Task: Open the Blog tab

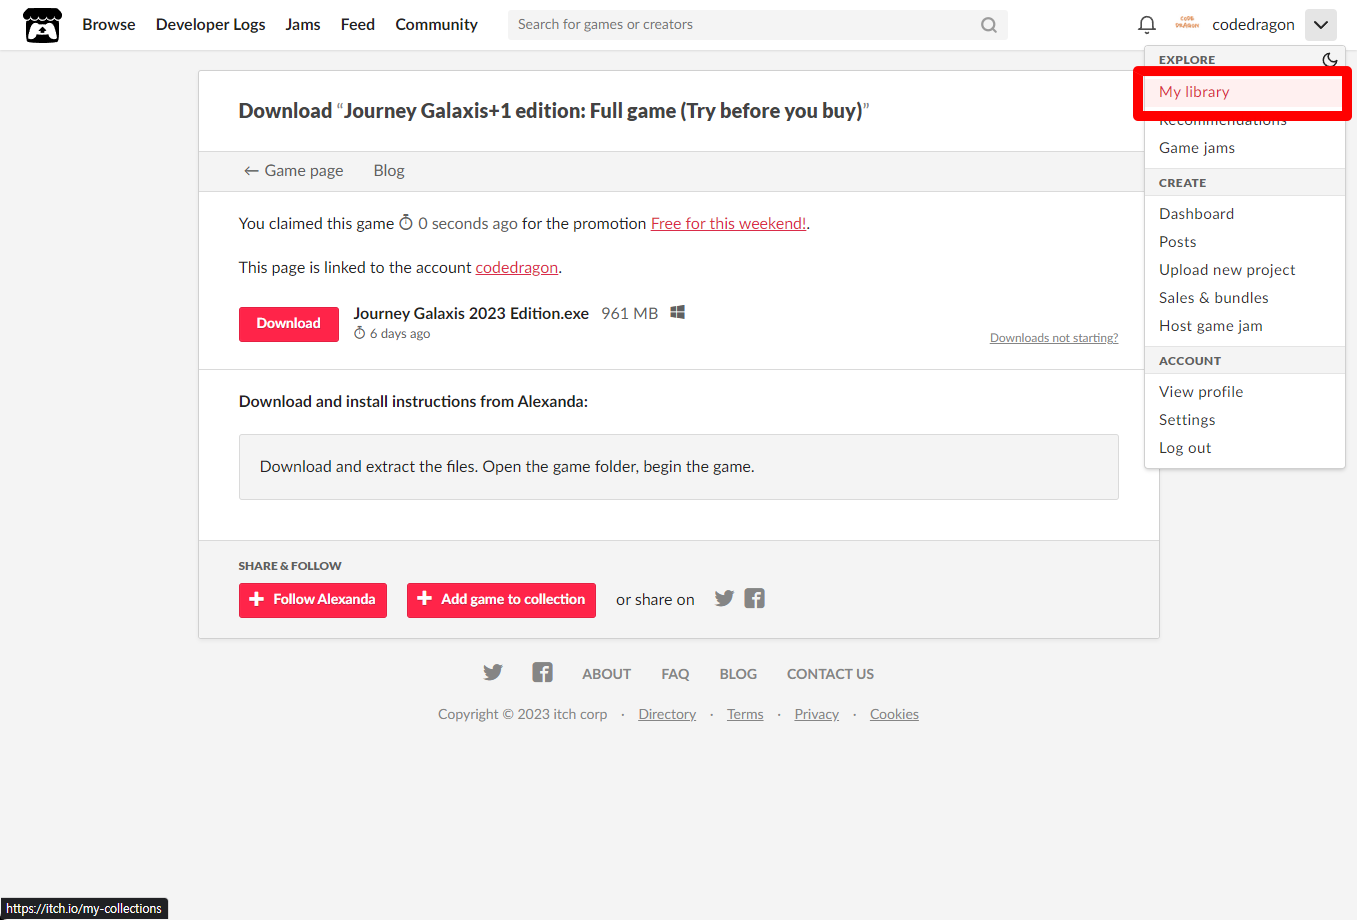Action: point(389,171)
